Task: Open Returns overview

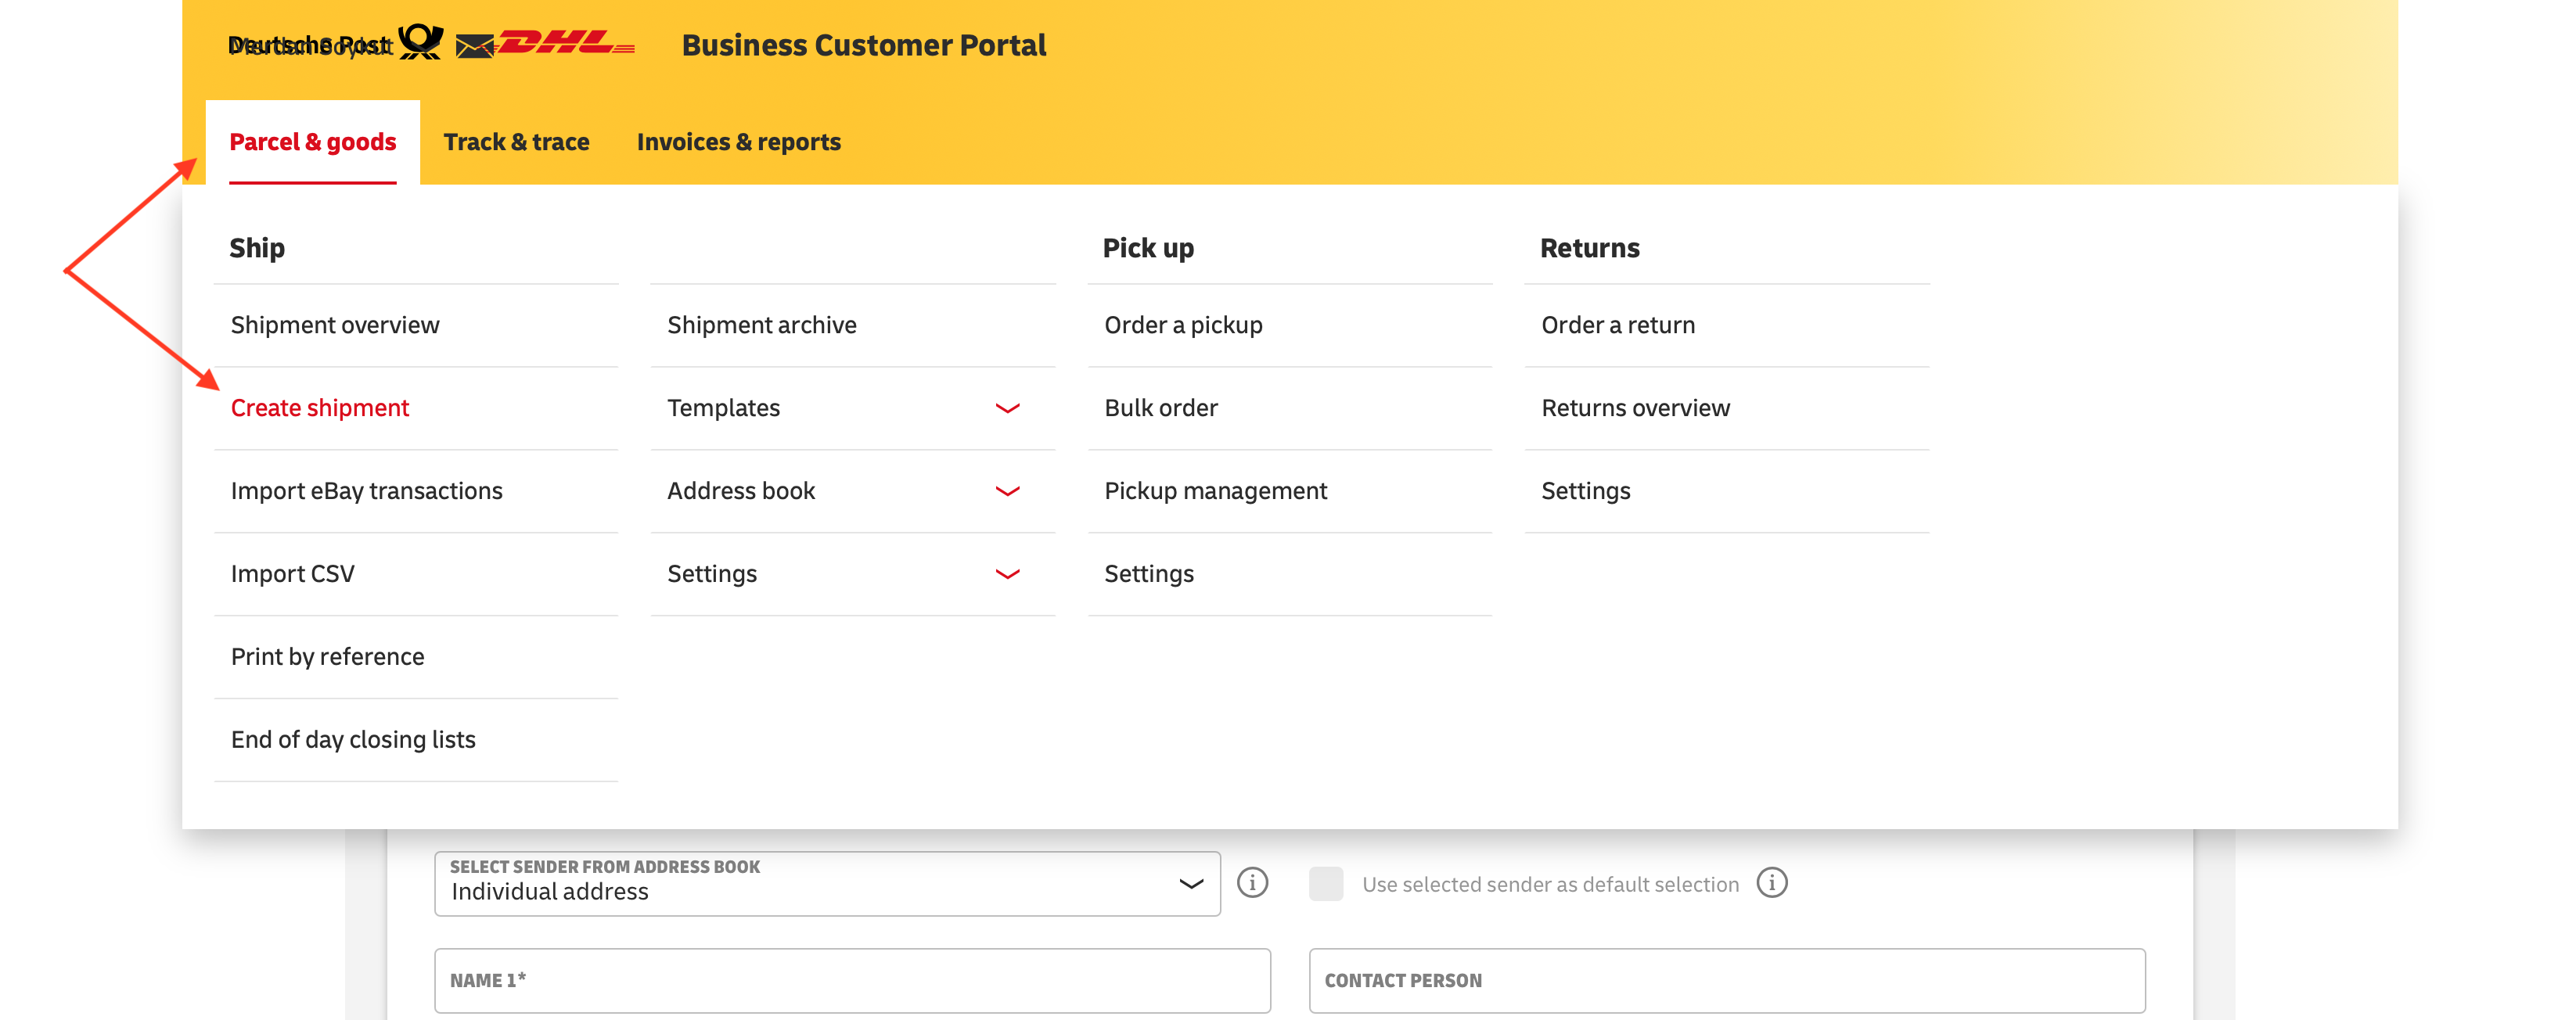Action: click(x=1635, y=408)
